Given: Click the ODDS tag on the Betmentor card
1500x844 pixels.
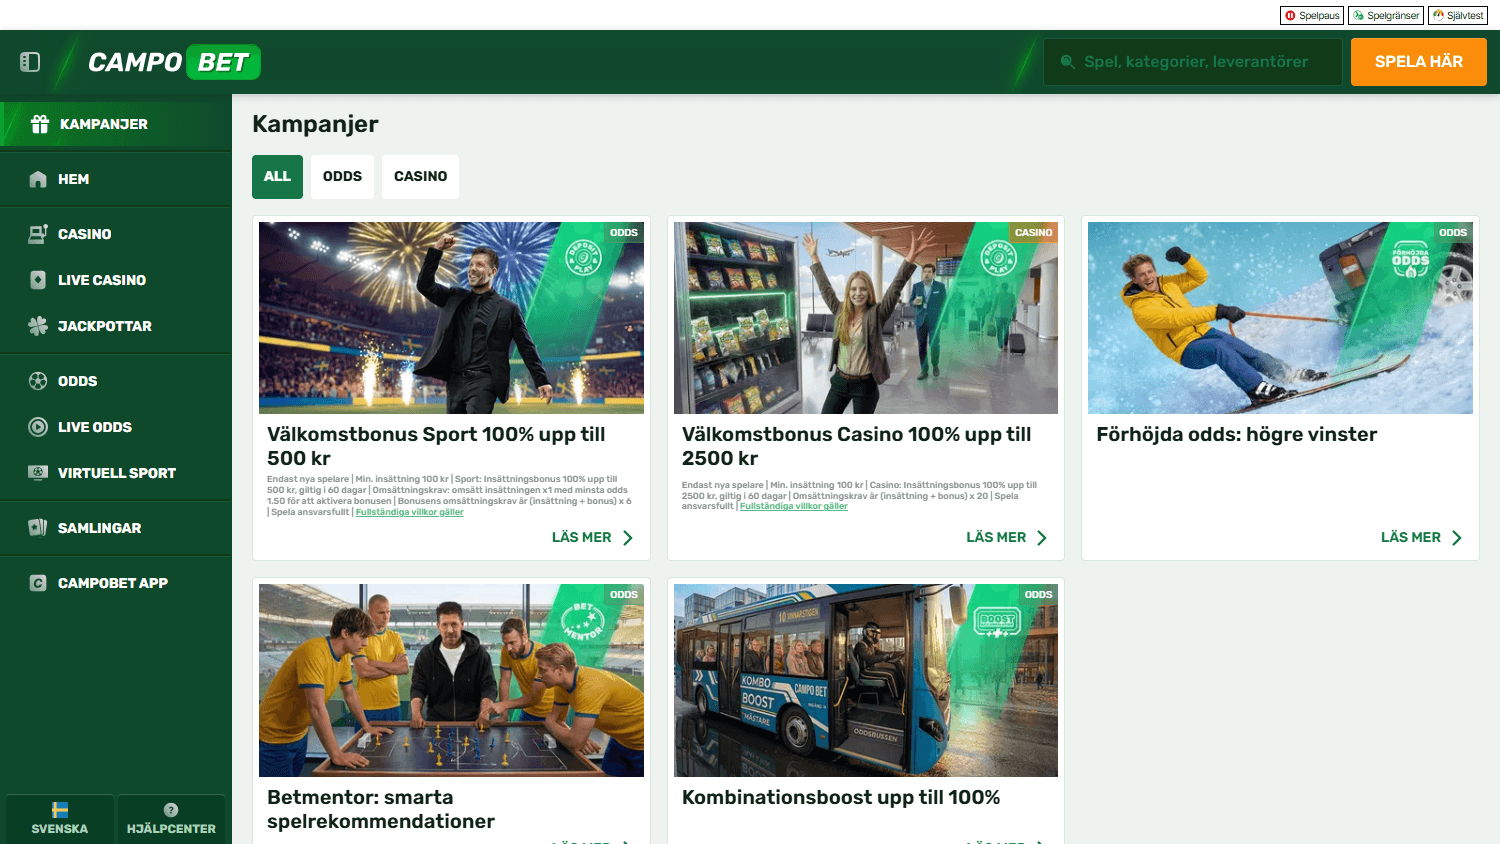Looking at the screenshot, I should (624, 595).
